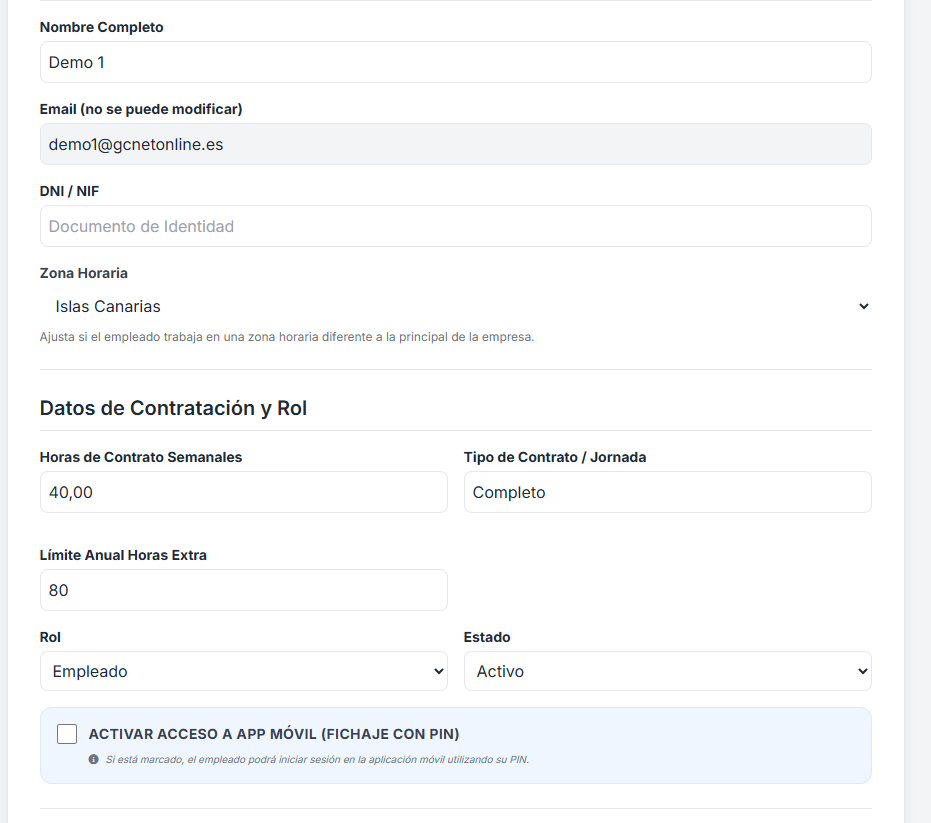Click the 'DNI / NIF' label
Viewport: 931px width, 823px height.
pyautogui.click(x=69, y=191)
